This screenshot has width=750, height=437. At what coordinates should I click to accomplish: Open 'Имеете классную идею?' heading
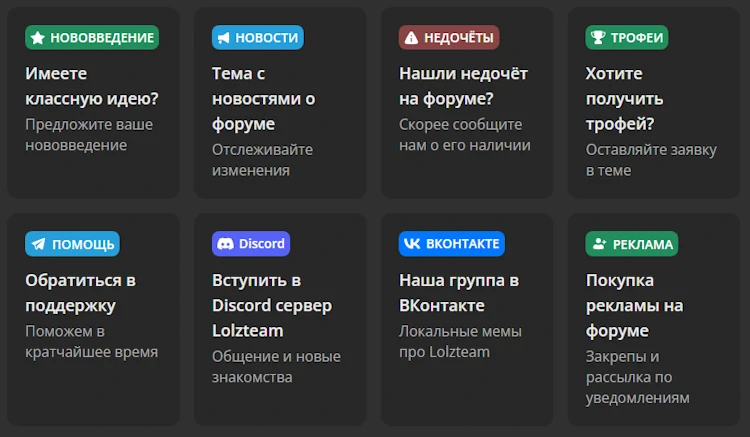click(x=92, y=86)
